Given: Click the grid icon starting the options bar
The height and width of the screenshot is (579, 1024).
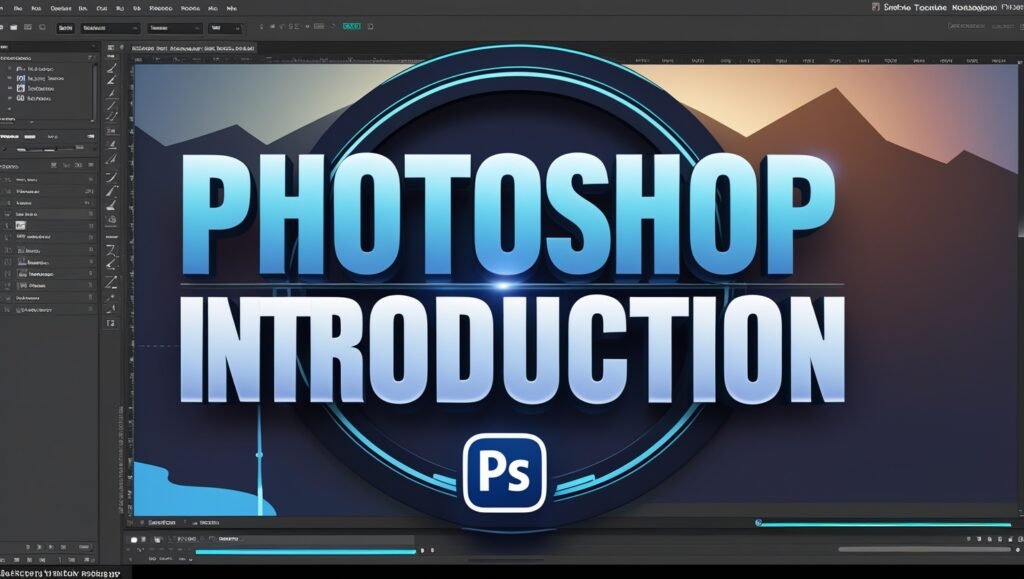Looking at the screenshot, I should [28, 27].
